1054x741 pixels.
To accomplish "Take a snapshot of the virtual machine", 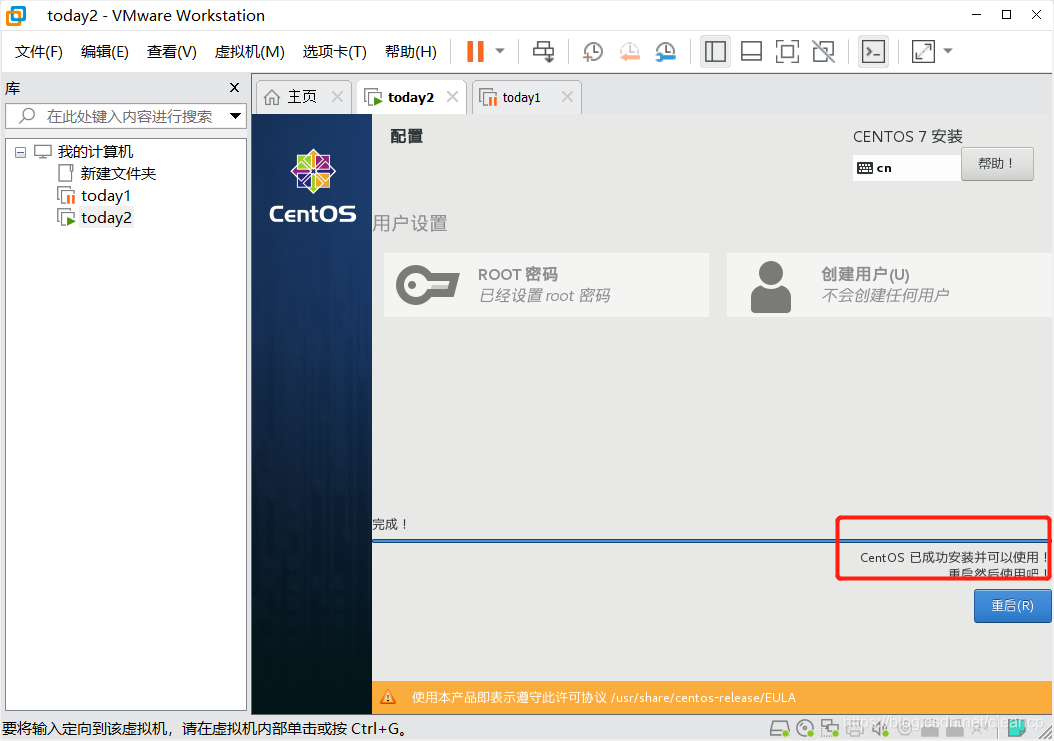I will tap(592, 52).
